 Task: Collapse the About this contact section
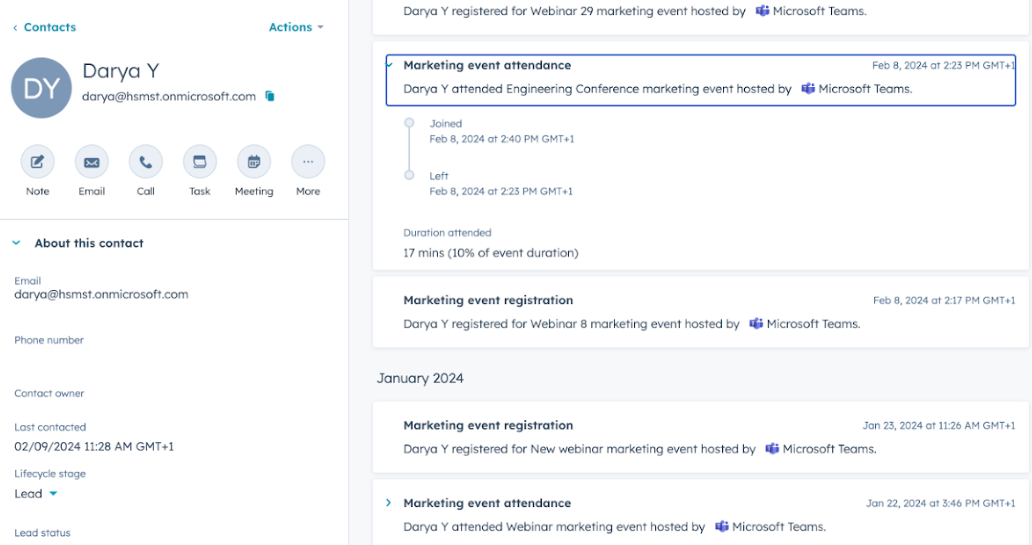[x=17, y=243]
